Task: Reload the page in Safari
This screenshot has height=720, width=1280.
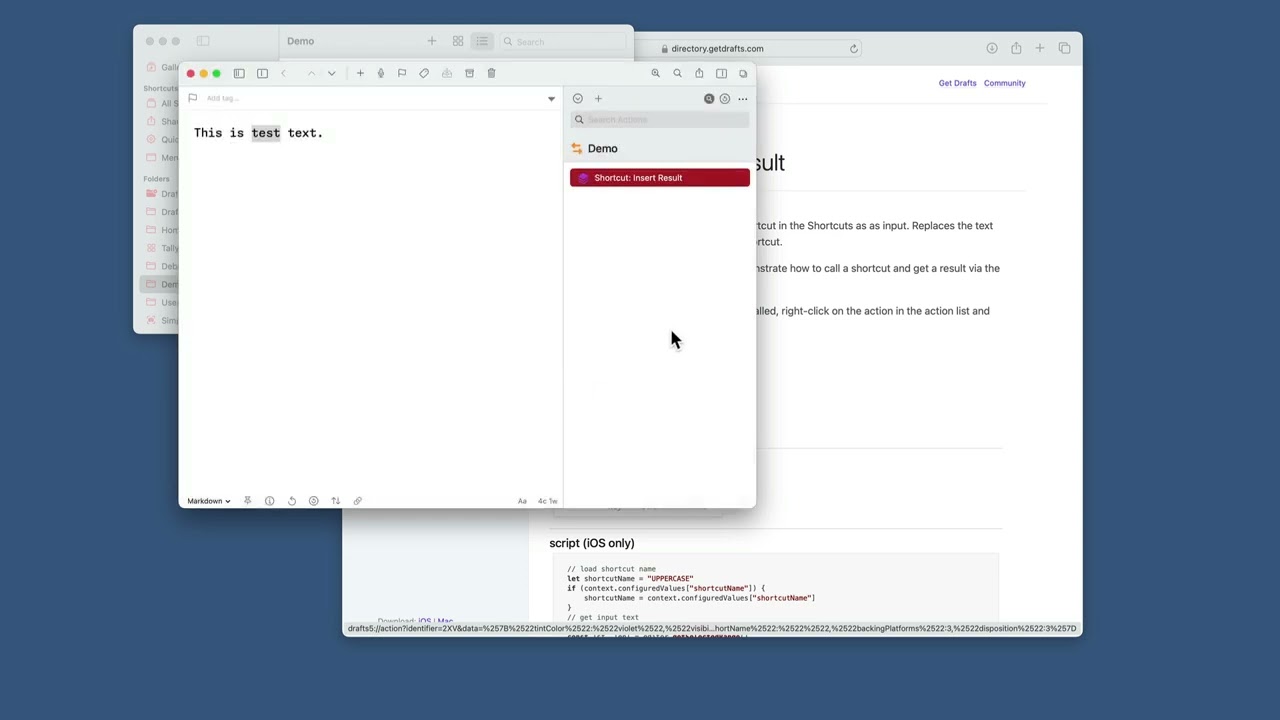Action: (x=853, y=48)
